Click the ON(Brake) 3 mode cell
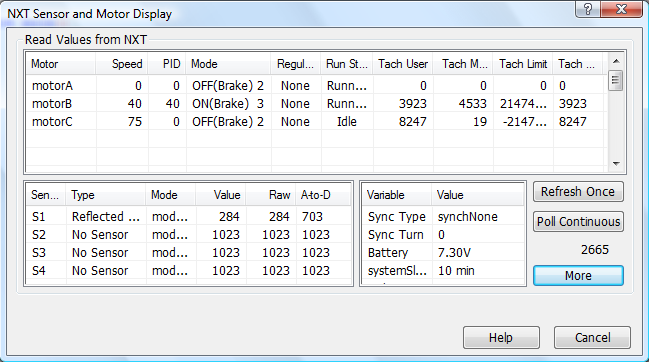Image resolution: width=649 pixels, height=362 pixels. pos(228,103)
